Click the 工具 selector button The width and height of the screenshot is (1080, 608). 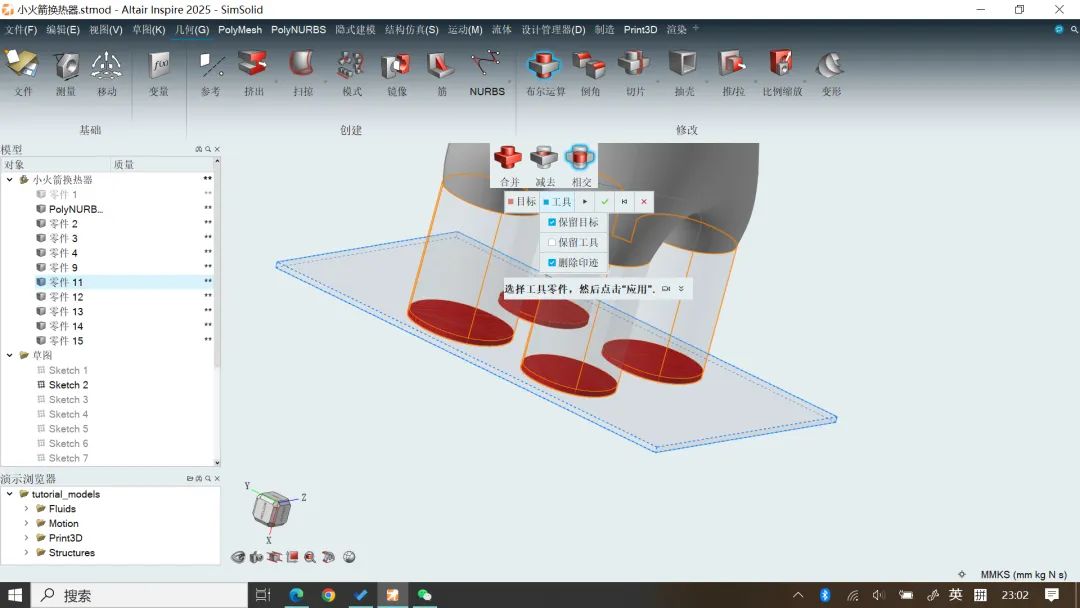tap(557, 202)
